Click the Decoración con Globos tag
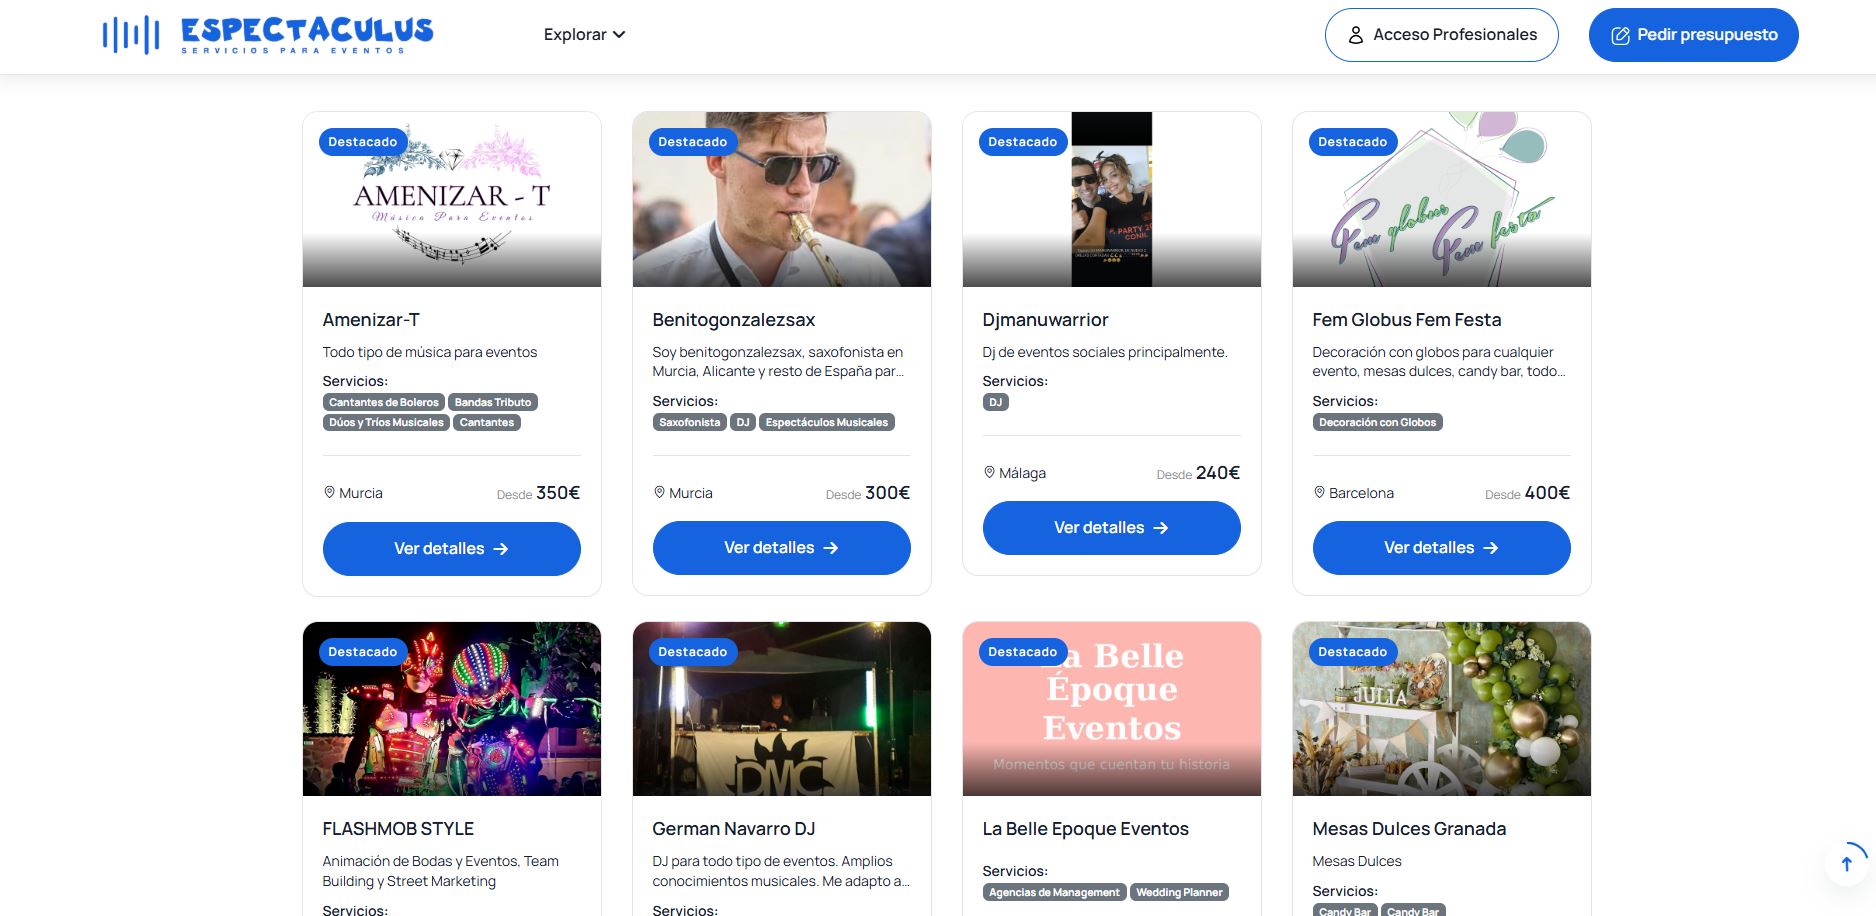 pos(1377,422)
